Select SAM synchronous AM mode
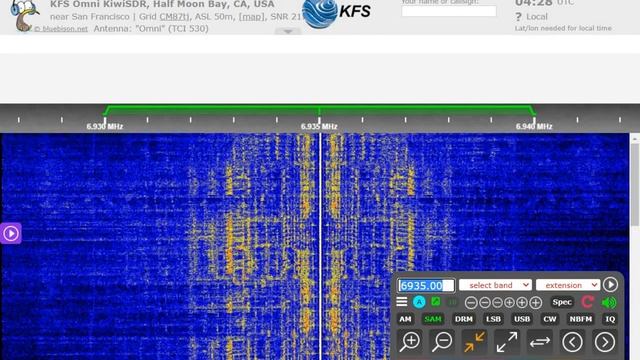Image resolution: width=640 pixels, height=360 pixels. click(x=433, y=319)
